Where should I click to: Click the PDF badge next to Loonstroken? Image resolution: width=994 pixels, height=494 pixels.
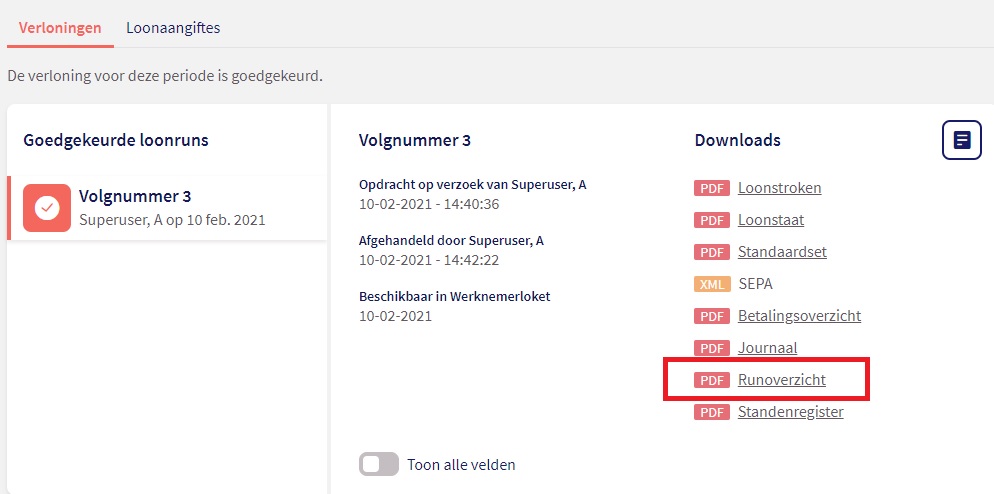coord(712,188)
